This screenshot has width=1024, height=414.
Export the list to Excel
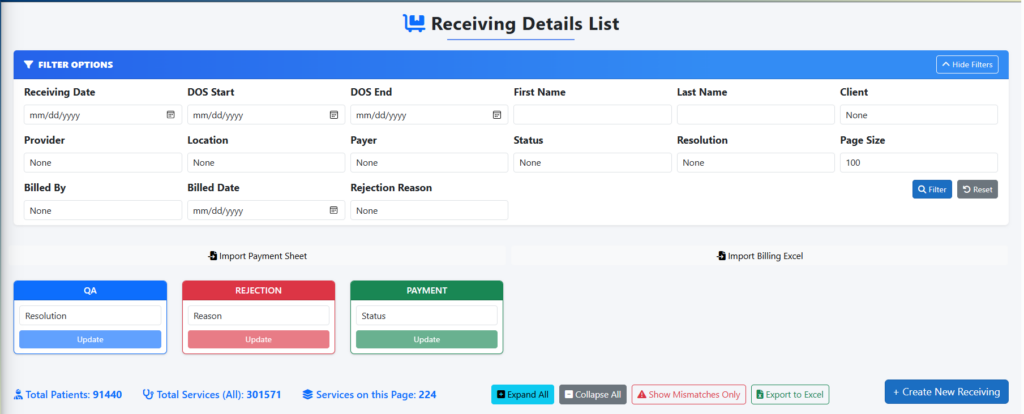point(790,394)
